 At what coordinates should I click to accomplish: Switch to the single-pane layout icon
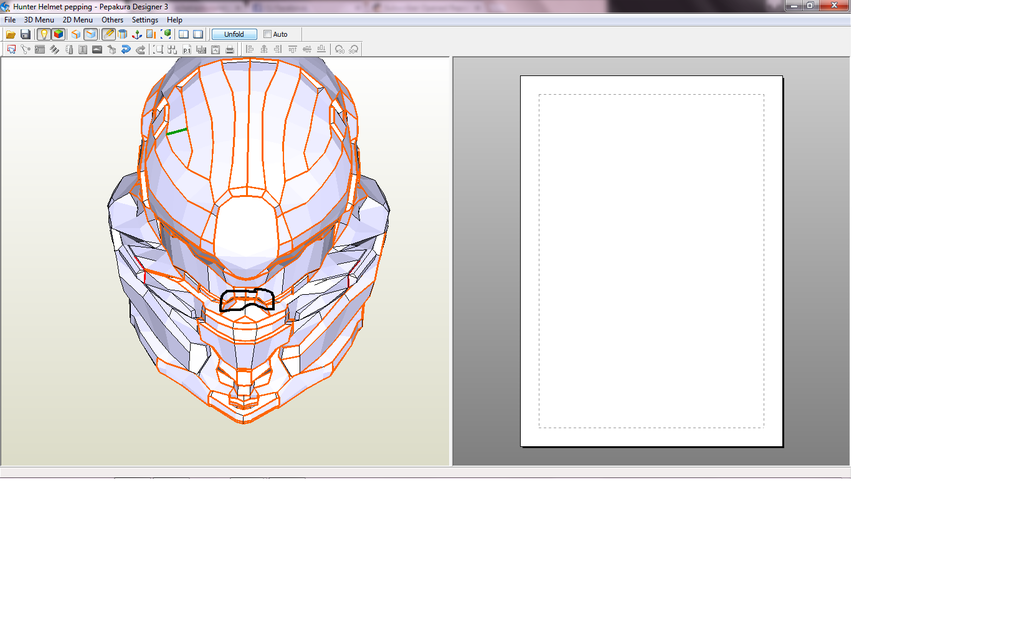click(x=198, y=34)
